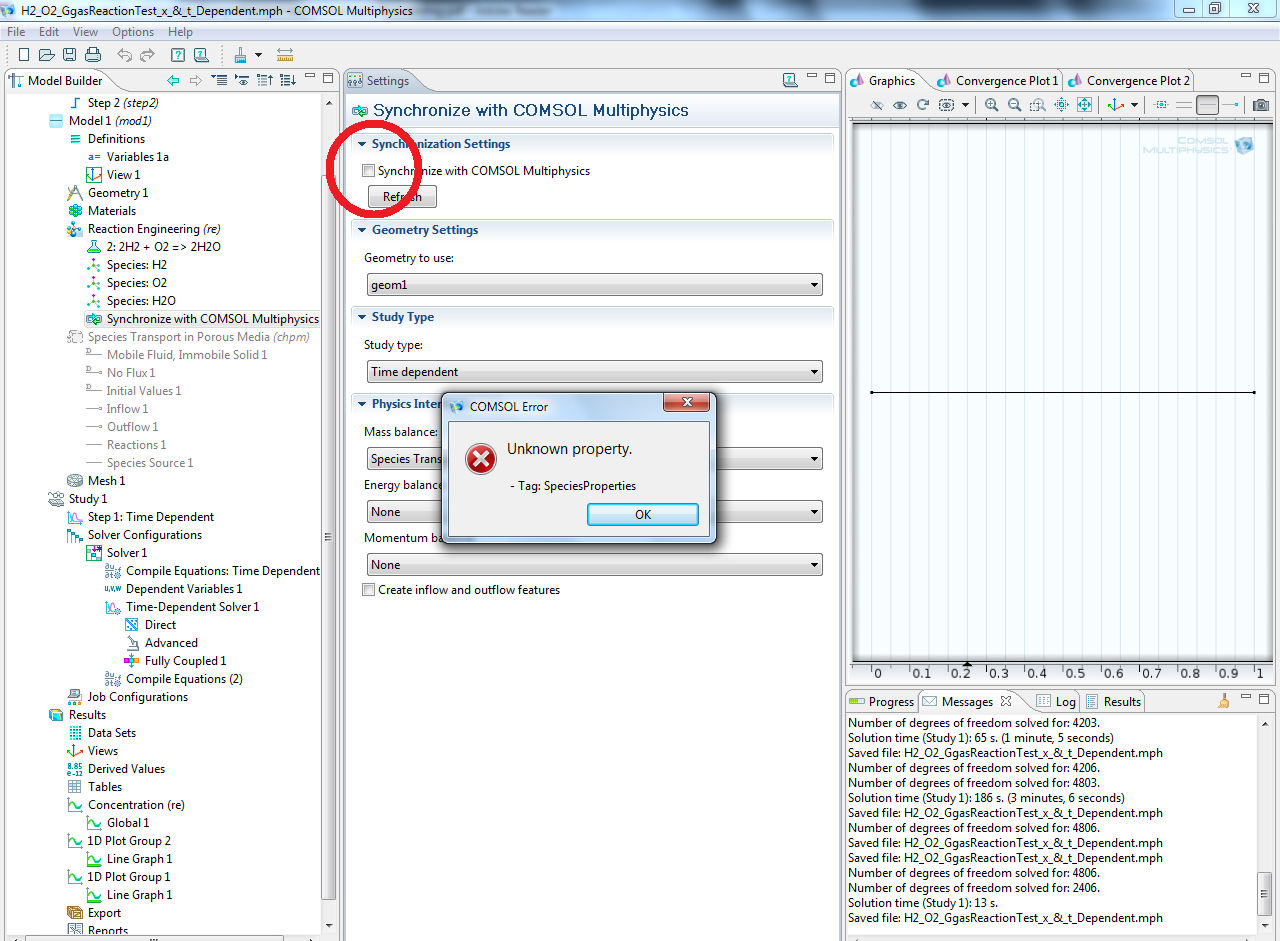Click the Model Builder expand-all icon
Screen dimensions: 1280x941
(x=288, y=80)
